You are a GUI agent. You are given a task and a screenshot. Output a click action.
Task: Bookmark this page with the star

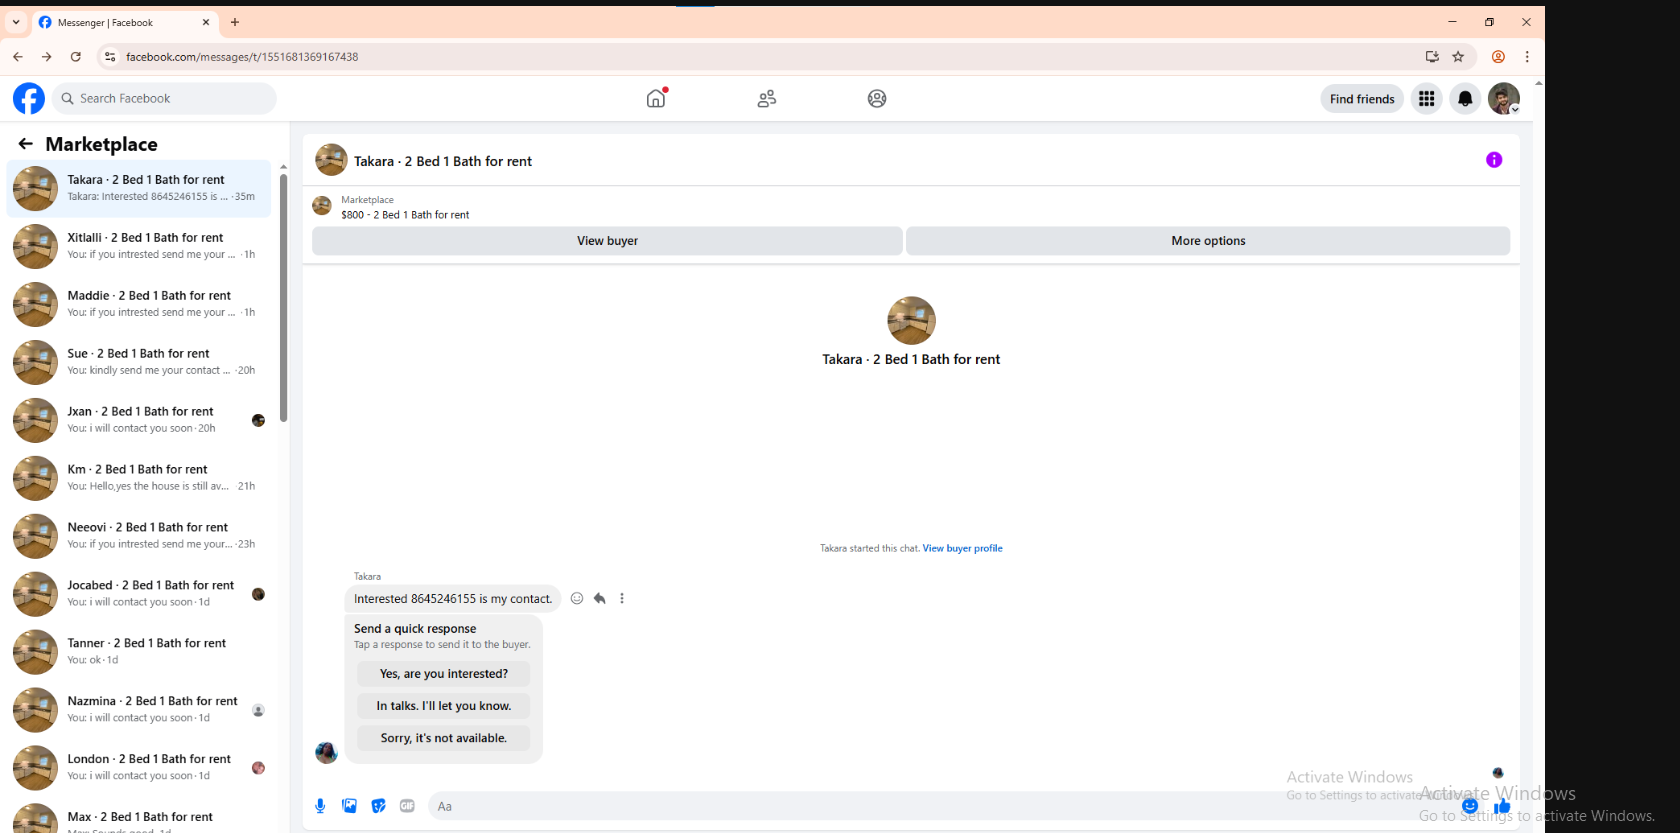click(1458, 57)
